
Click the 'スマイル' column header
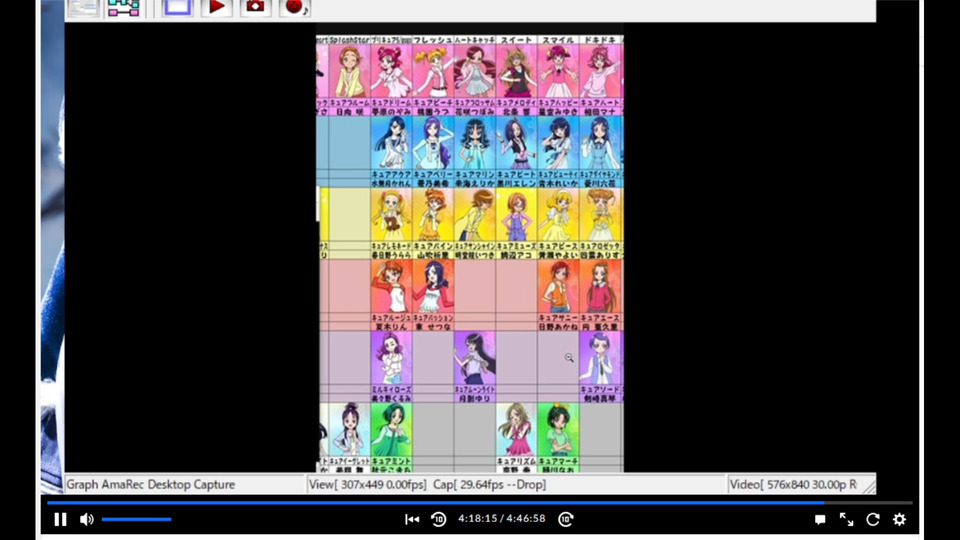pos(558,40)
